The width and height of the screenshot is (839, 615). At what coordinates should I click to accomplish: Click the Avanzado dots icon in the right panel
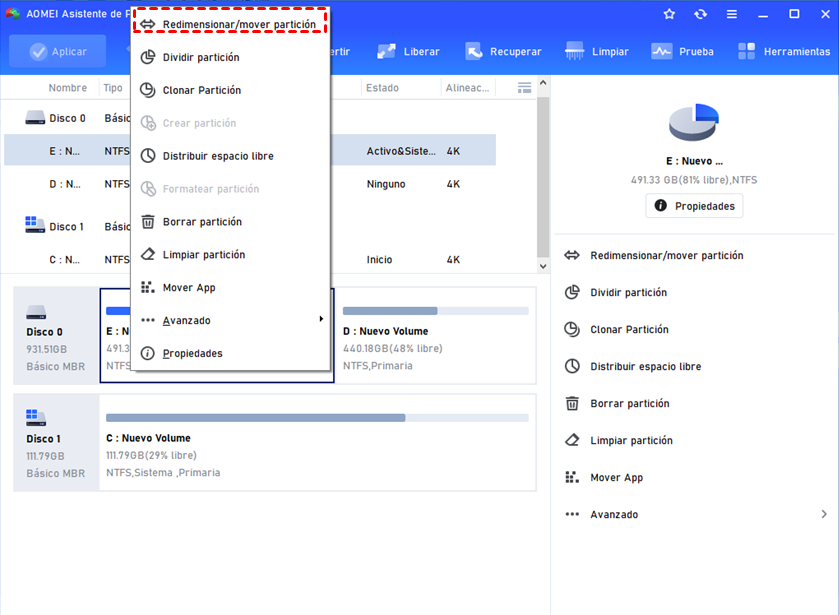(x=572, y=514)
